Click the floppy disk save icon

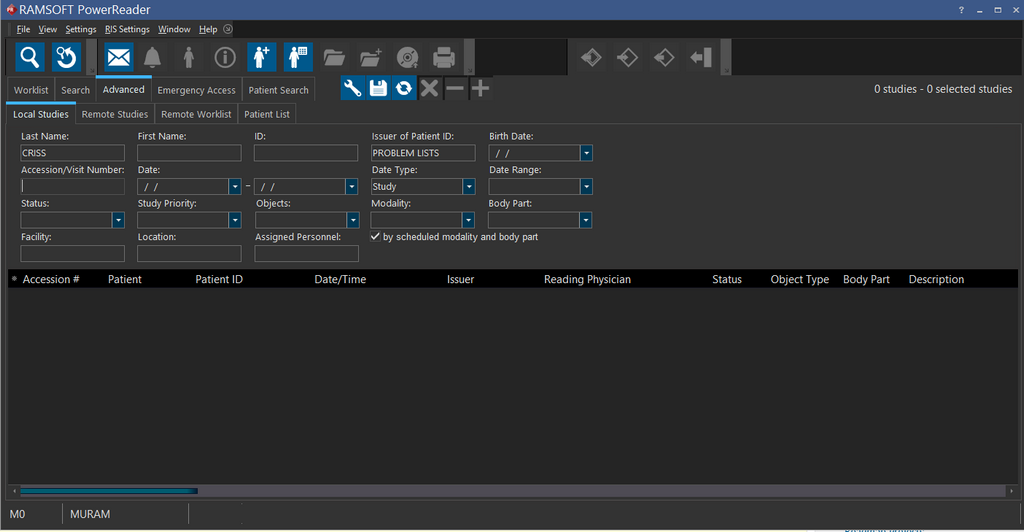click(x=378, y=89)
